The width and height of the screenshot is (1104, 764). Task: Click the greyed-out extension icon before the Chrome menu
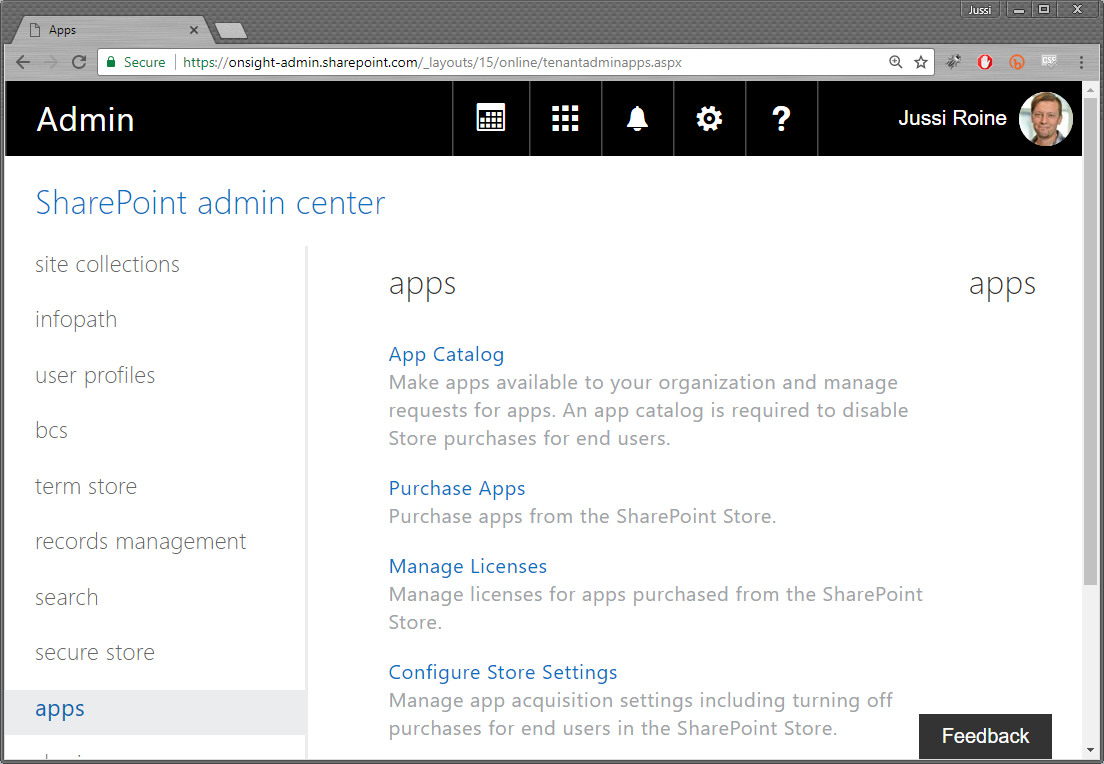click(1049, 62)
